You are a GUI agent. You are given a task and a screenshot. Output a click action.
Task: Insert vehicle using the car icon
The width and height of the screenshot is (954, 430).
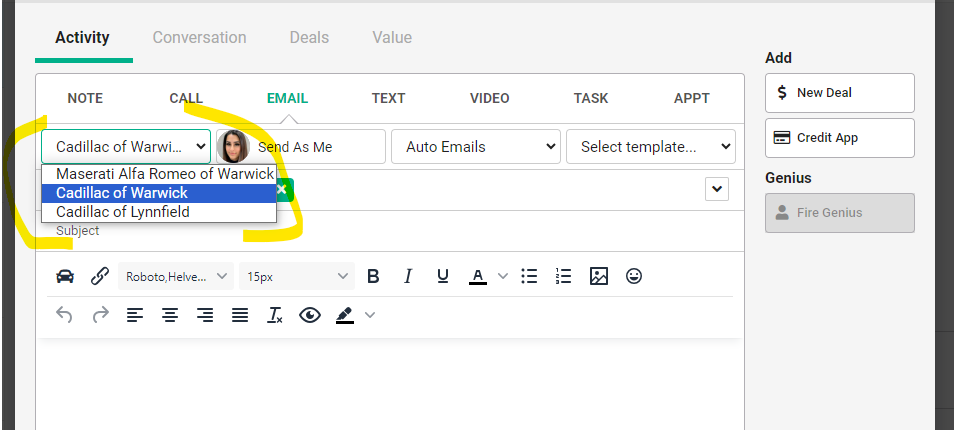65,276
